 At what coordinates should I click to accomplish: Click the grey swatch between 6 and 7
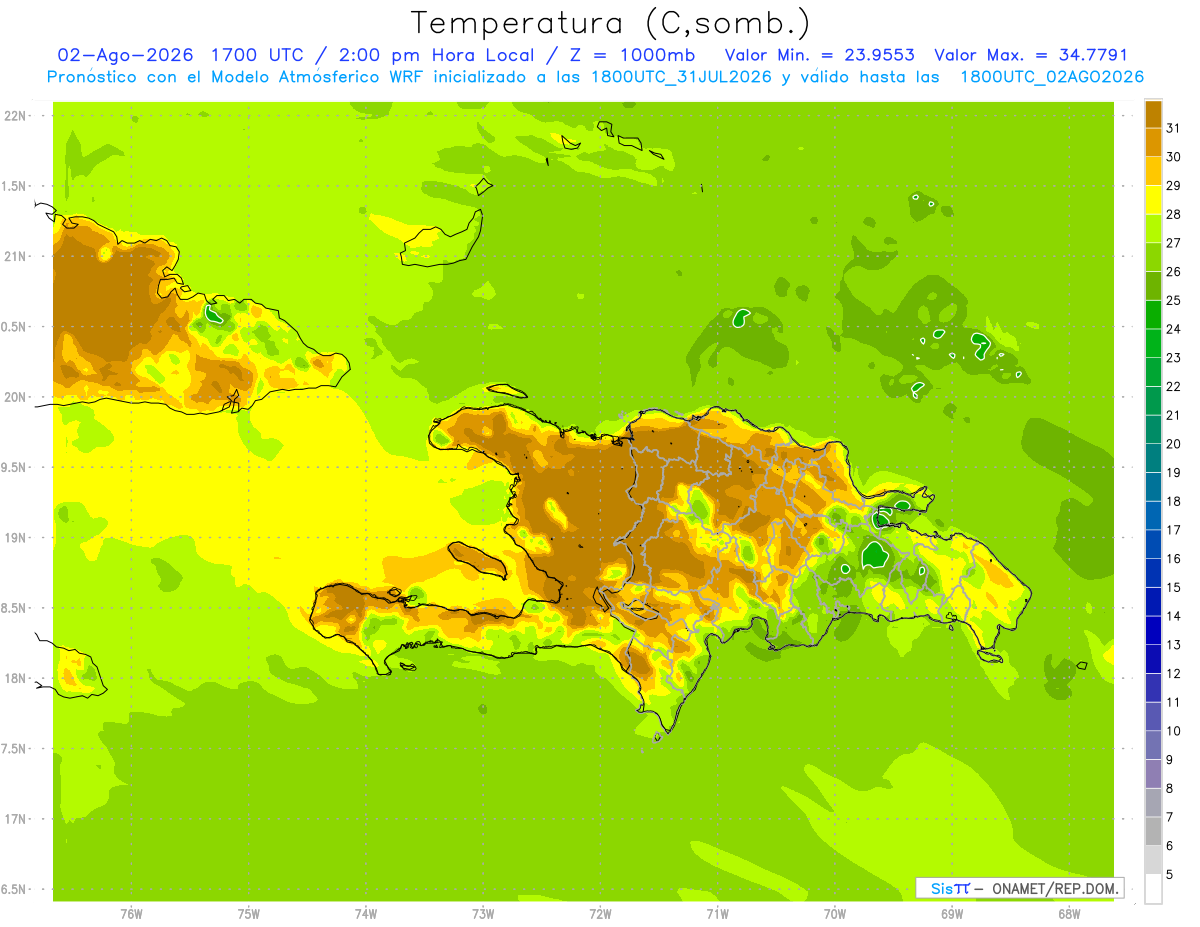pyautogui.click(x=1153, y=831)
